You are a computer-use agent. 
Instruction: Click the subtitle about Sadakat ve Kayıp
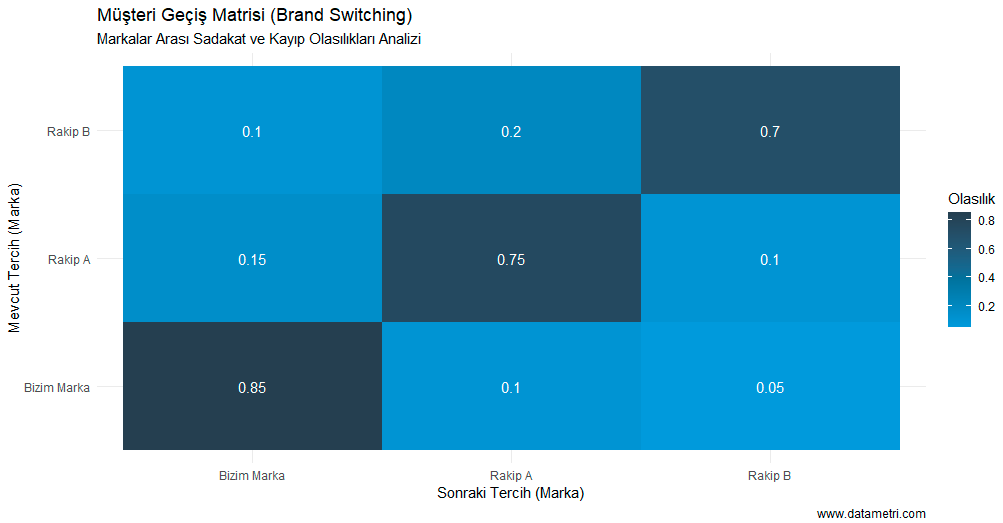(259, 39)
